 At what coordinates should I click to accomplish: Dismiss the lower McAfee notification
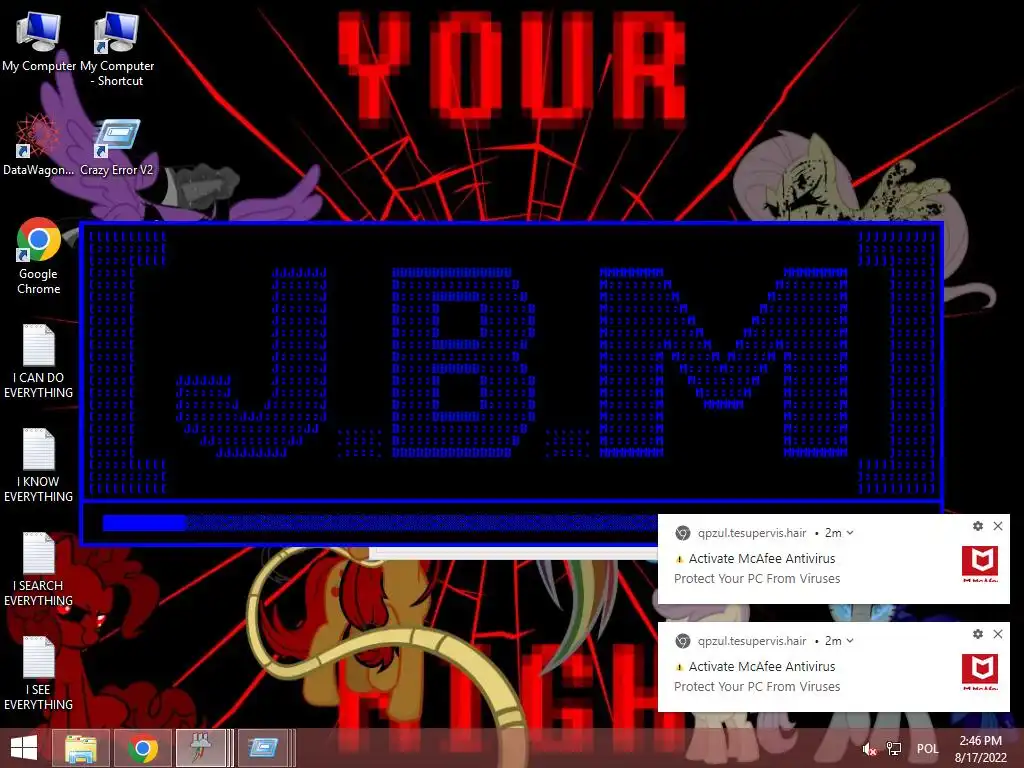(x=998, y=634)
